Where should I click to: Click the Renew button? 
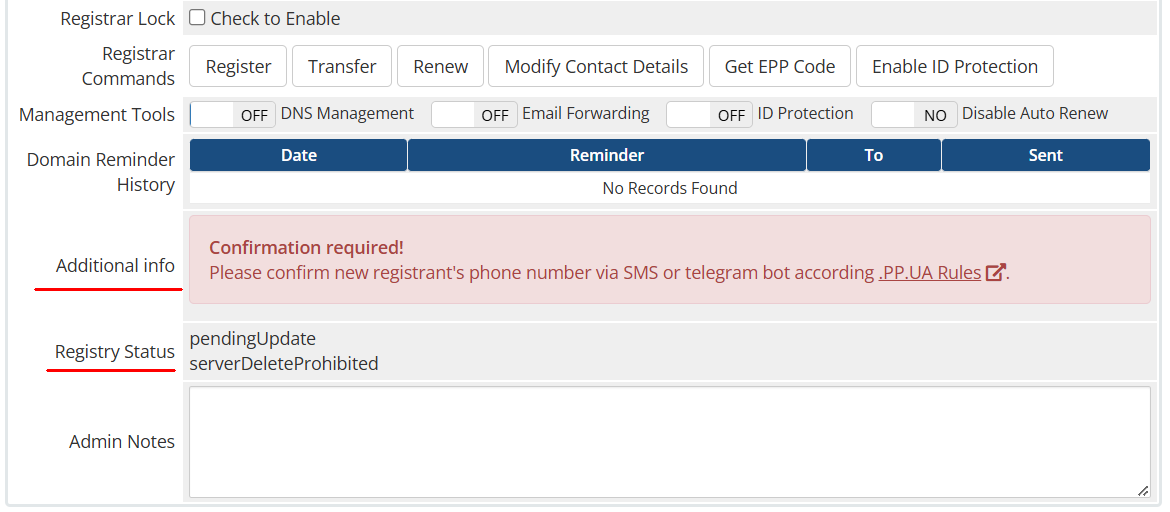[x=440, y=66]
